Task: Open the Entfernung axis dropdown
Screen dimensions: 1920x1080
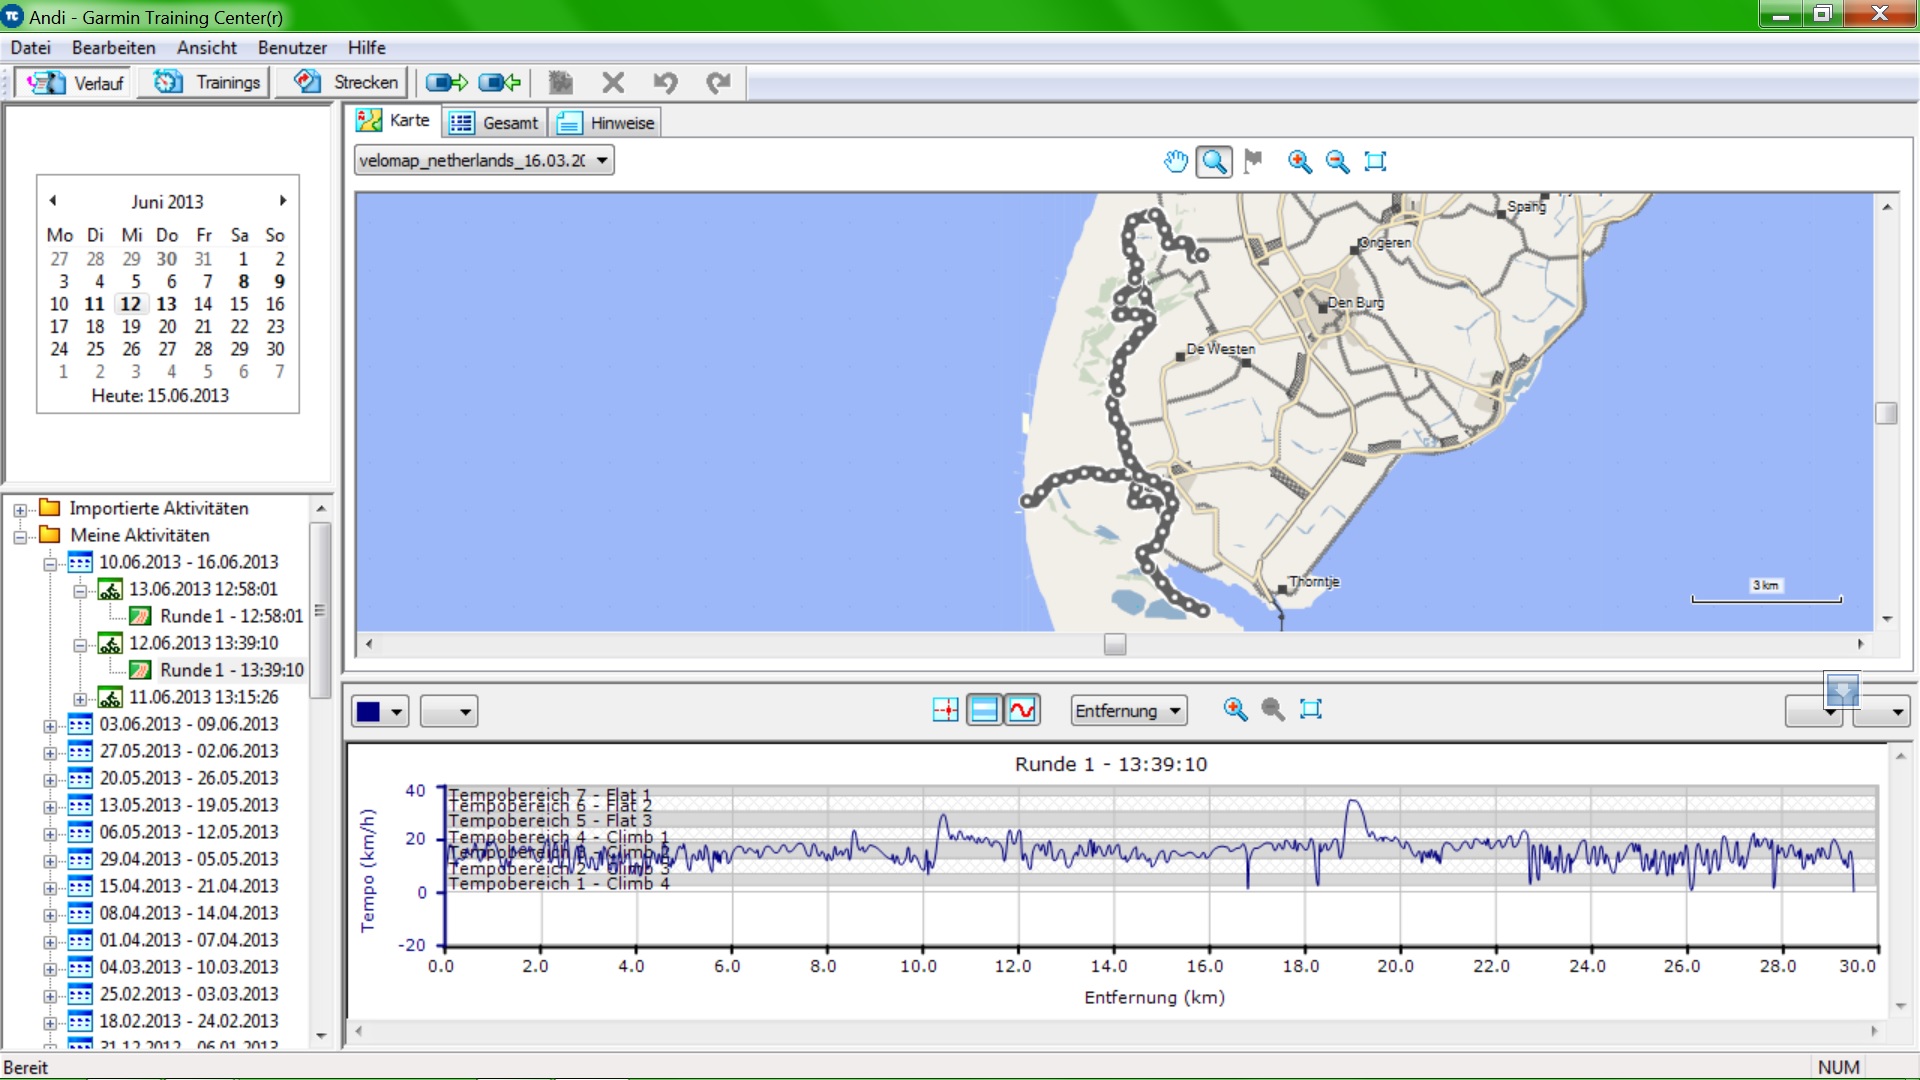Action: pos(1128,711)
